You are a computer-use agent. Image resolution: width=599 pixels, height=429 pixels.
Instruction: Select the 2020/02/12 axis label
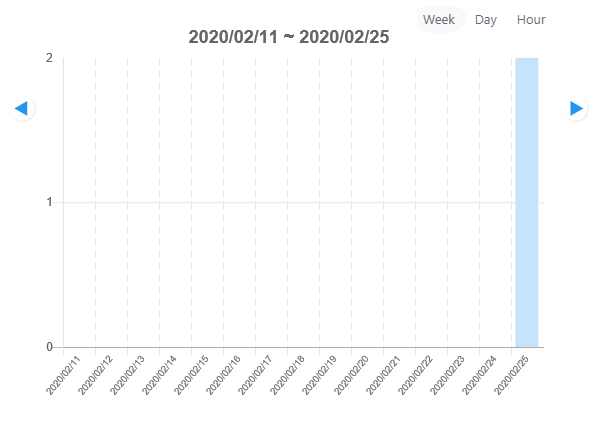point(96,375)
